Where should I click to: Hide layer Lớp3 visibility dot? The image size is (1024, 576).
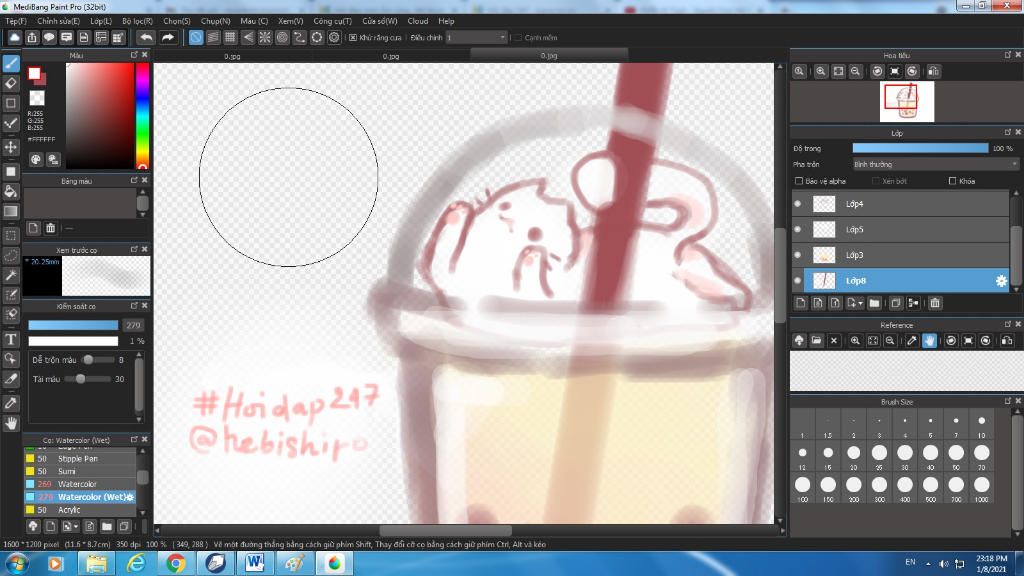pos(798,255)
